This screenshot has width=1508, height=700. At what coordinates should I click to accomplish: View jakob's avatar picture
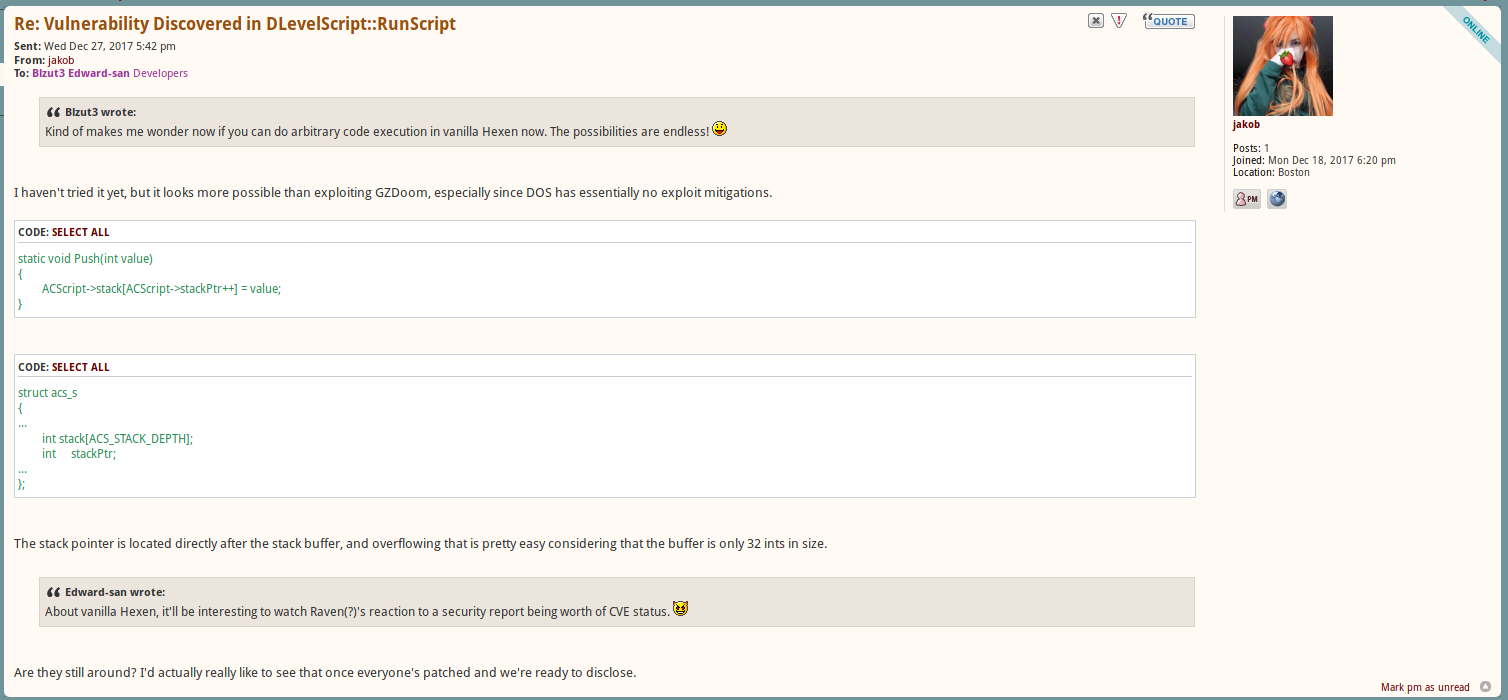click(x=1282, y=65)
